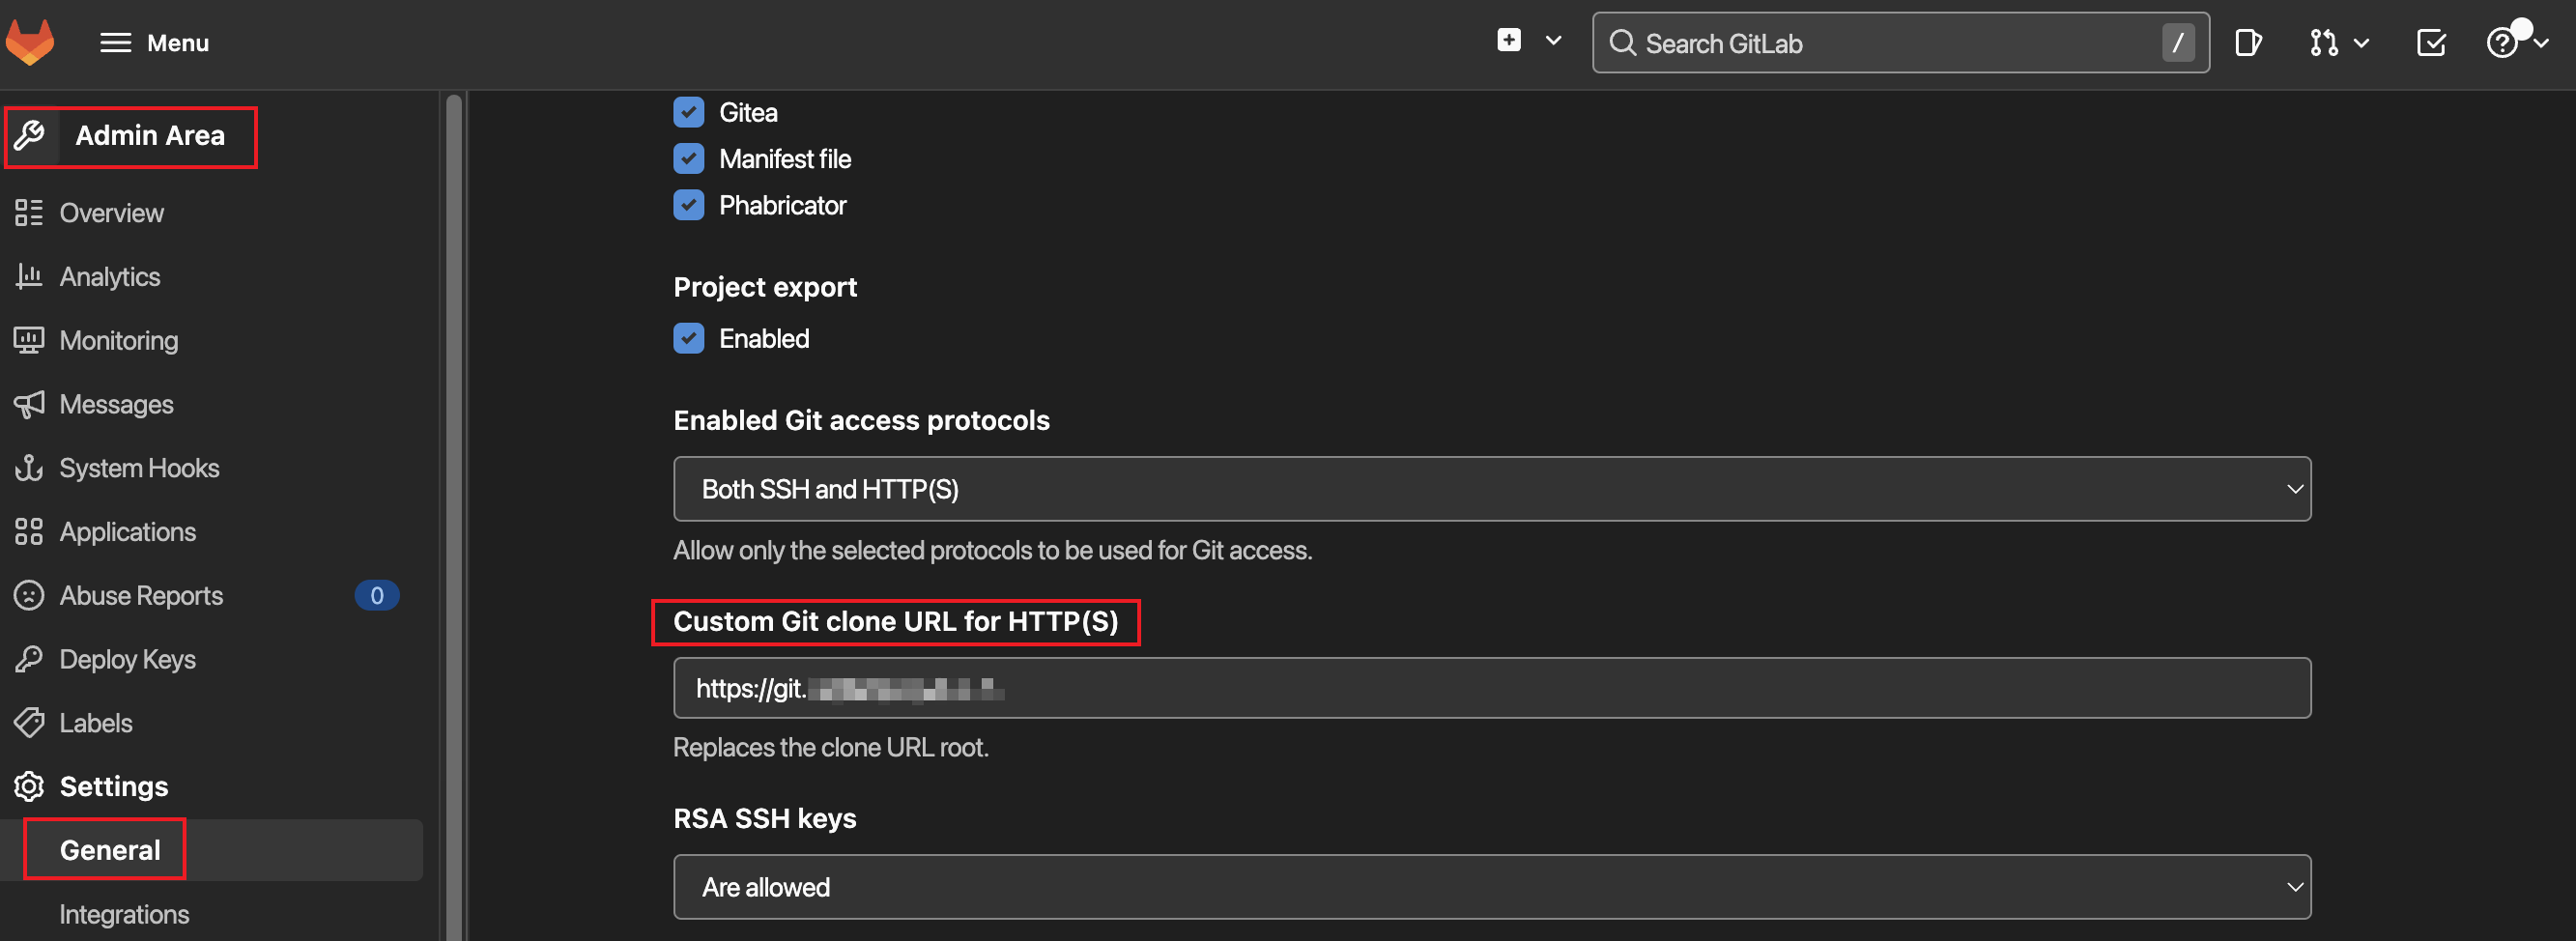
Task: Open the Enabled Git access protocols dropdown
Action: [1492, 489]
